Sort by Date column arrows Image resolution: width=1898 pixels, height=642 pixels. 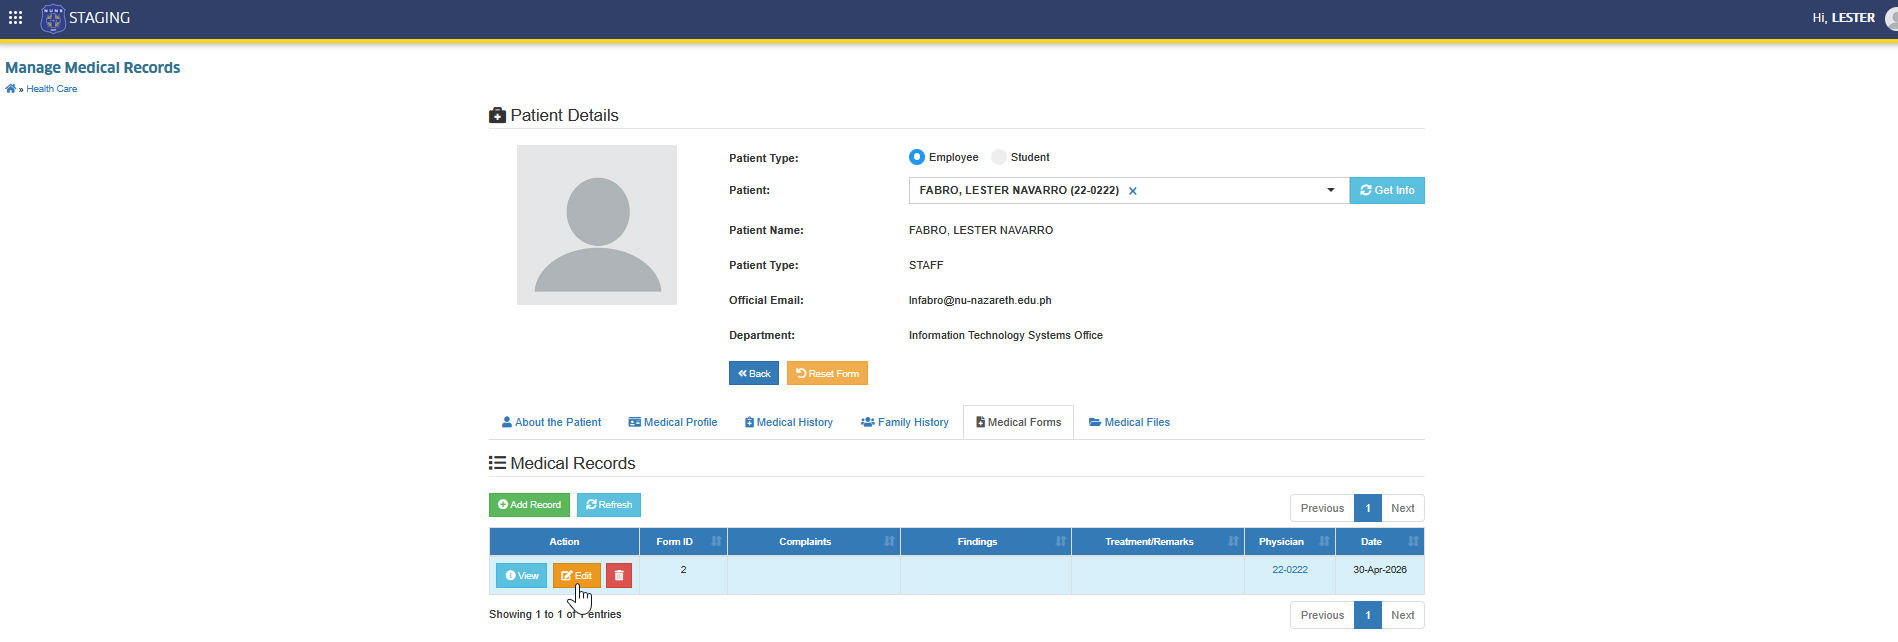tap(1413, 542)
